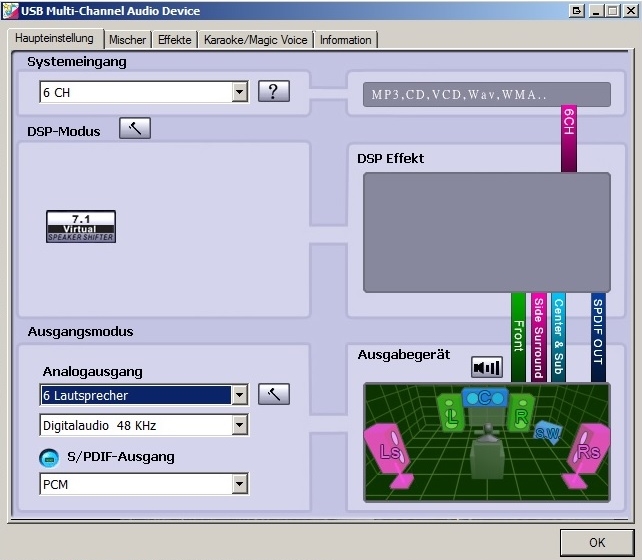Toggle the 7.1 Virtual Speaker Shifter
642x560 pixels.
point(81,226)
